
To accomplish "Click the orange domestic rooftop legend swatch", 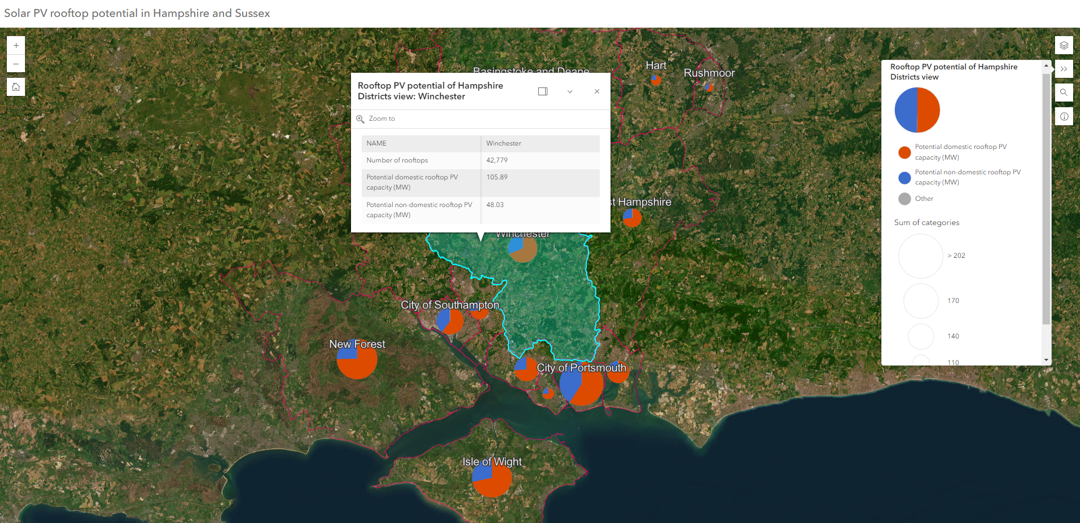I will click(904, 152).
